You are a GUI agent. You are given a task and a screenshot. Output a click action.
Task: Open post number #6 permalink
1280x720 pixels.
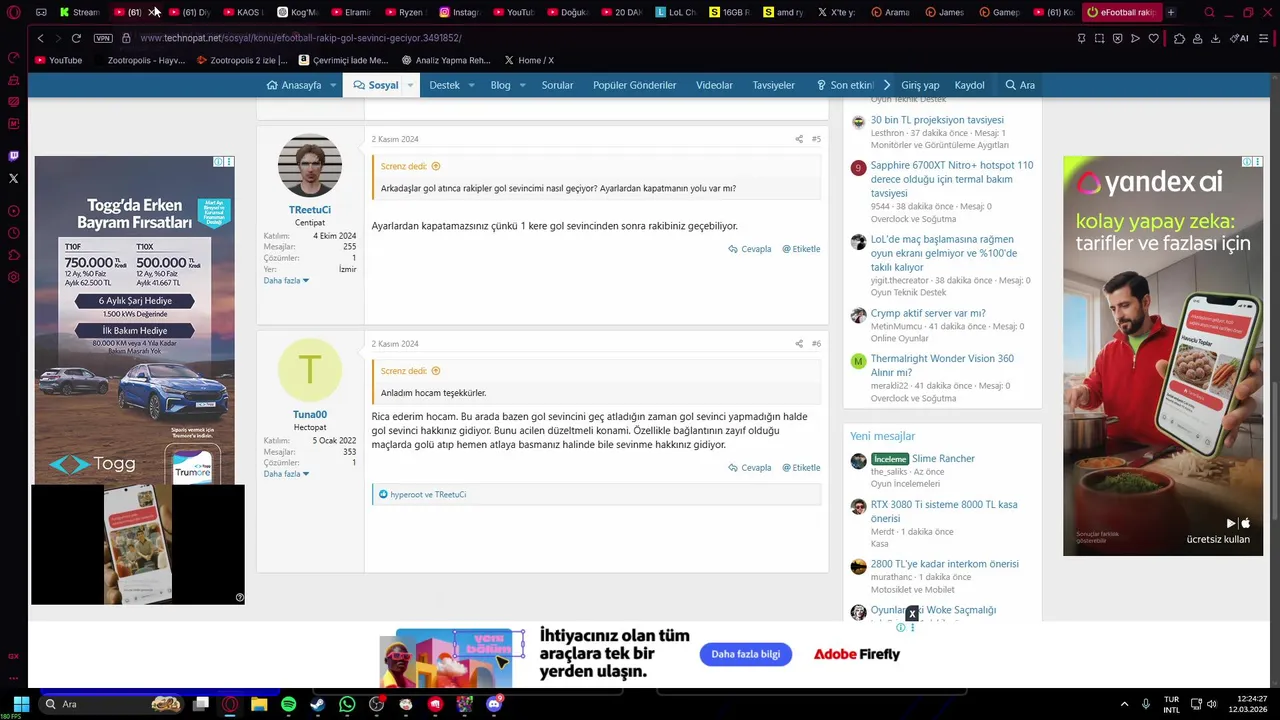pos(816,344)
